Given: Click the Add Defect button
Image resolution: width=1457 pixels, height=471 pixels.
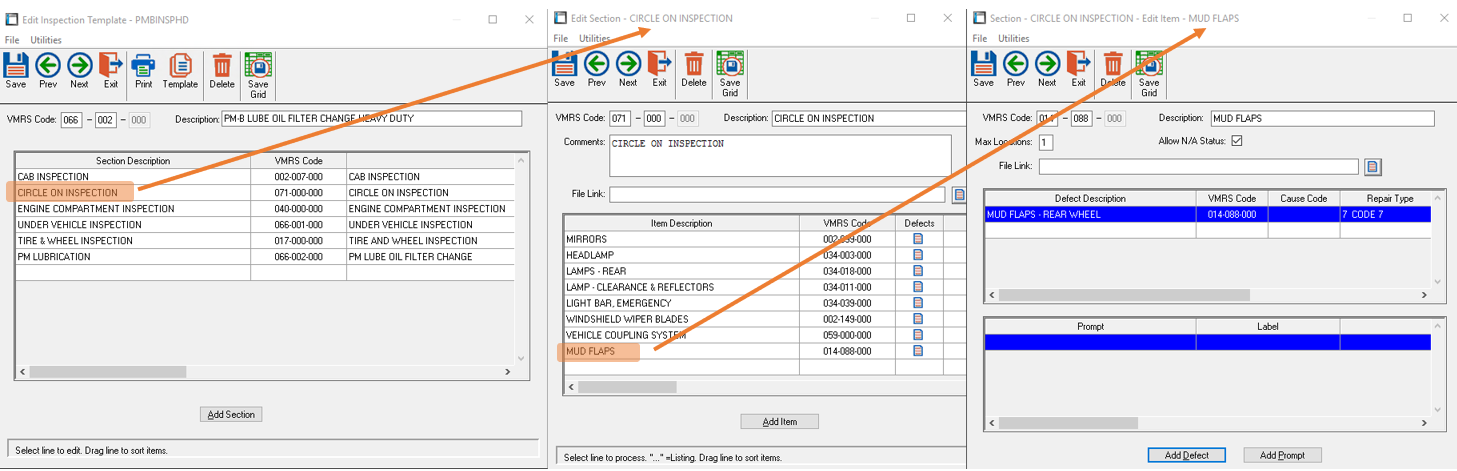Looking at the screenshot, I should coord(1186,455).
